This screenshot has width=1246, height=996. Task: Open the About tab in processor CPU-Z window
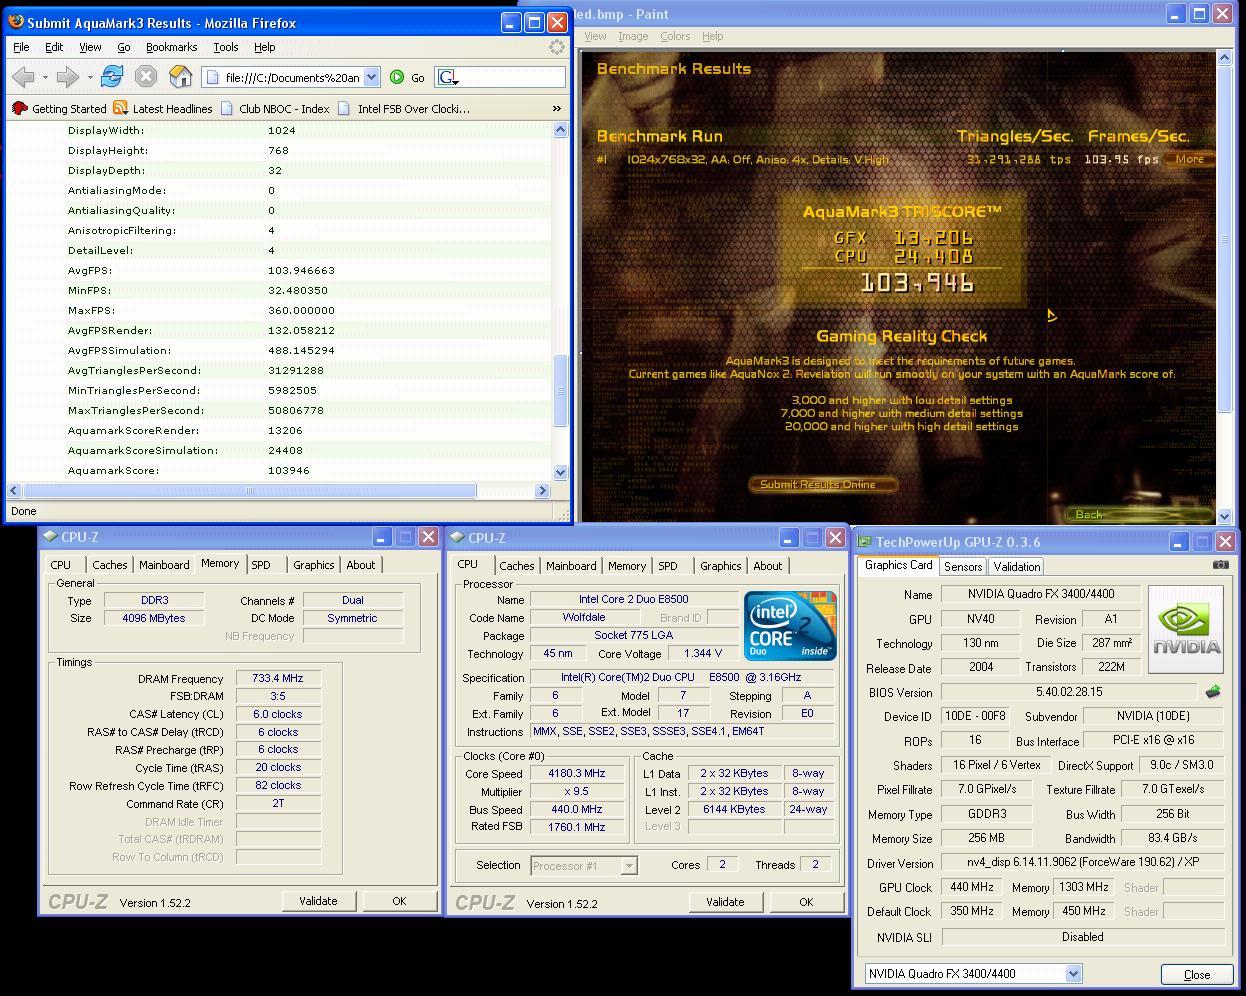[768, 566]
